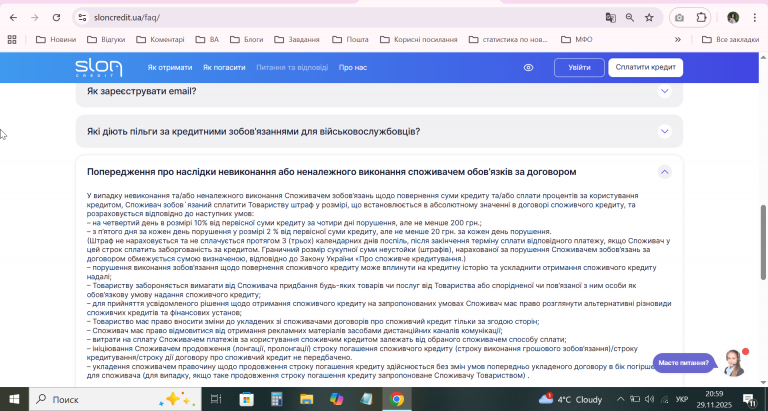Open the Завдання bookmarks folder
The width and height of the screenshot is (768, 411).
297,40
